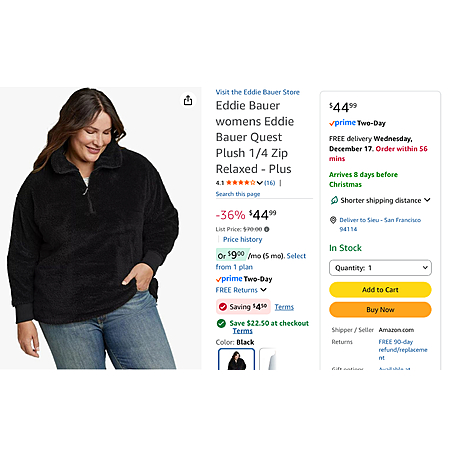Expand Shorter shipping distance details

[x=427, y=200]
